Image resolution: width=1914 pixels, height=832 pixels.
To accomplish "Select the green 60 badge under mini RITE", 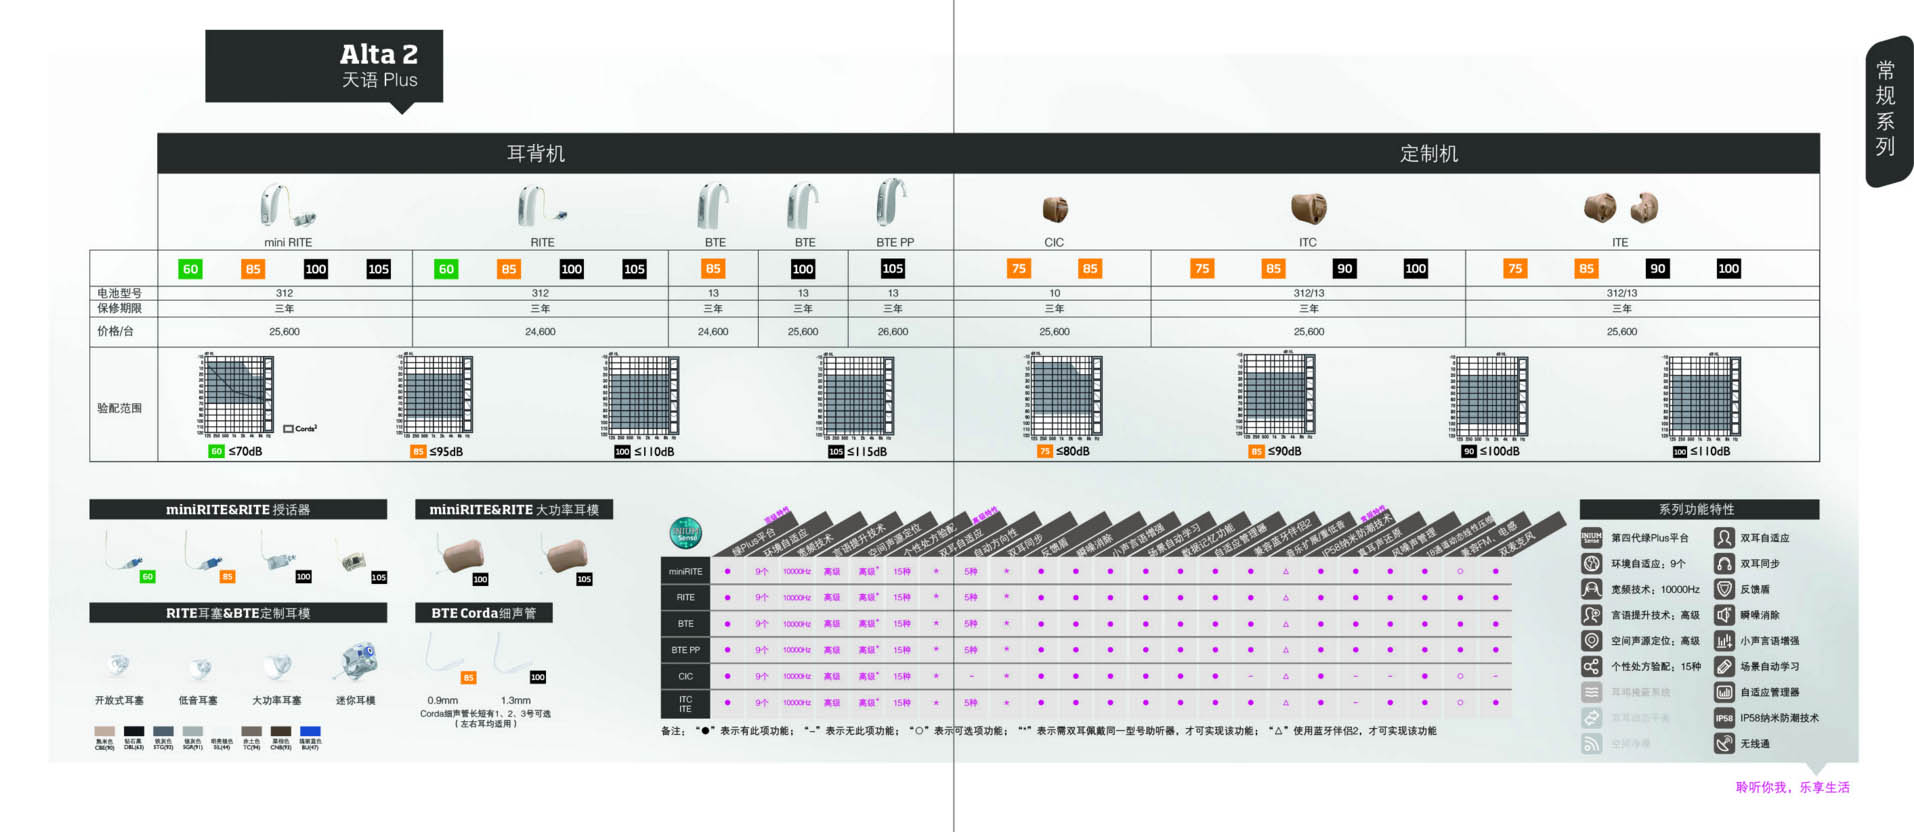I will [190, 269].
